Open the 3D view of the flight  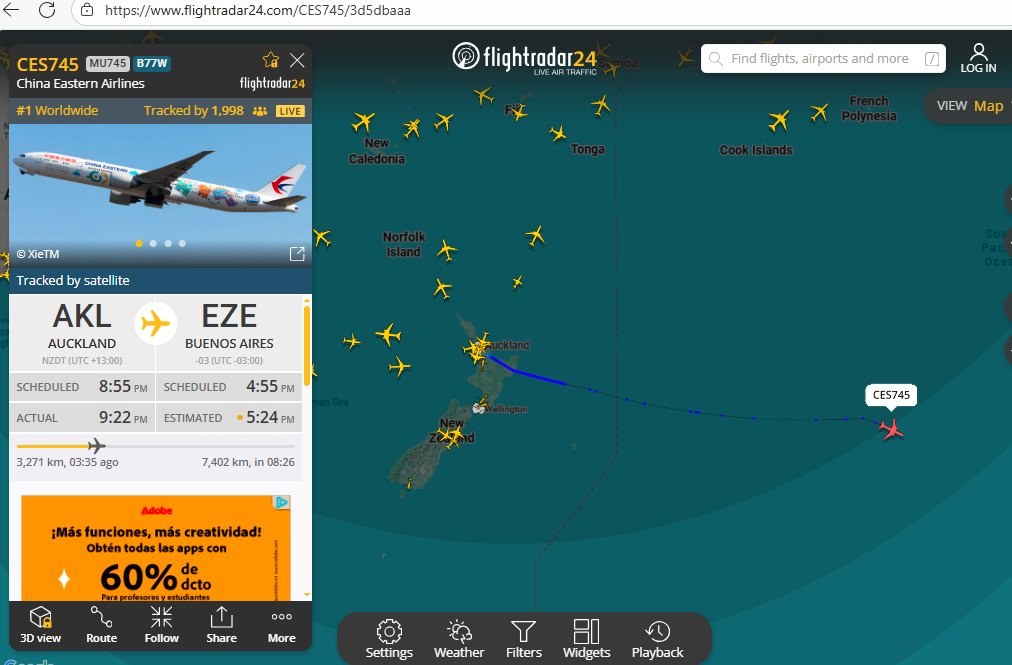coord(40,624)
